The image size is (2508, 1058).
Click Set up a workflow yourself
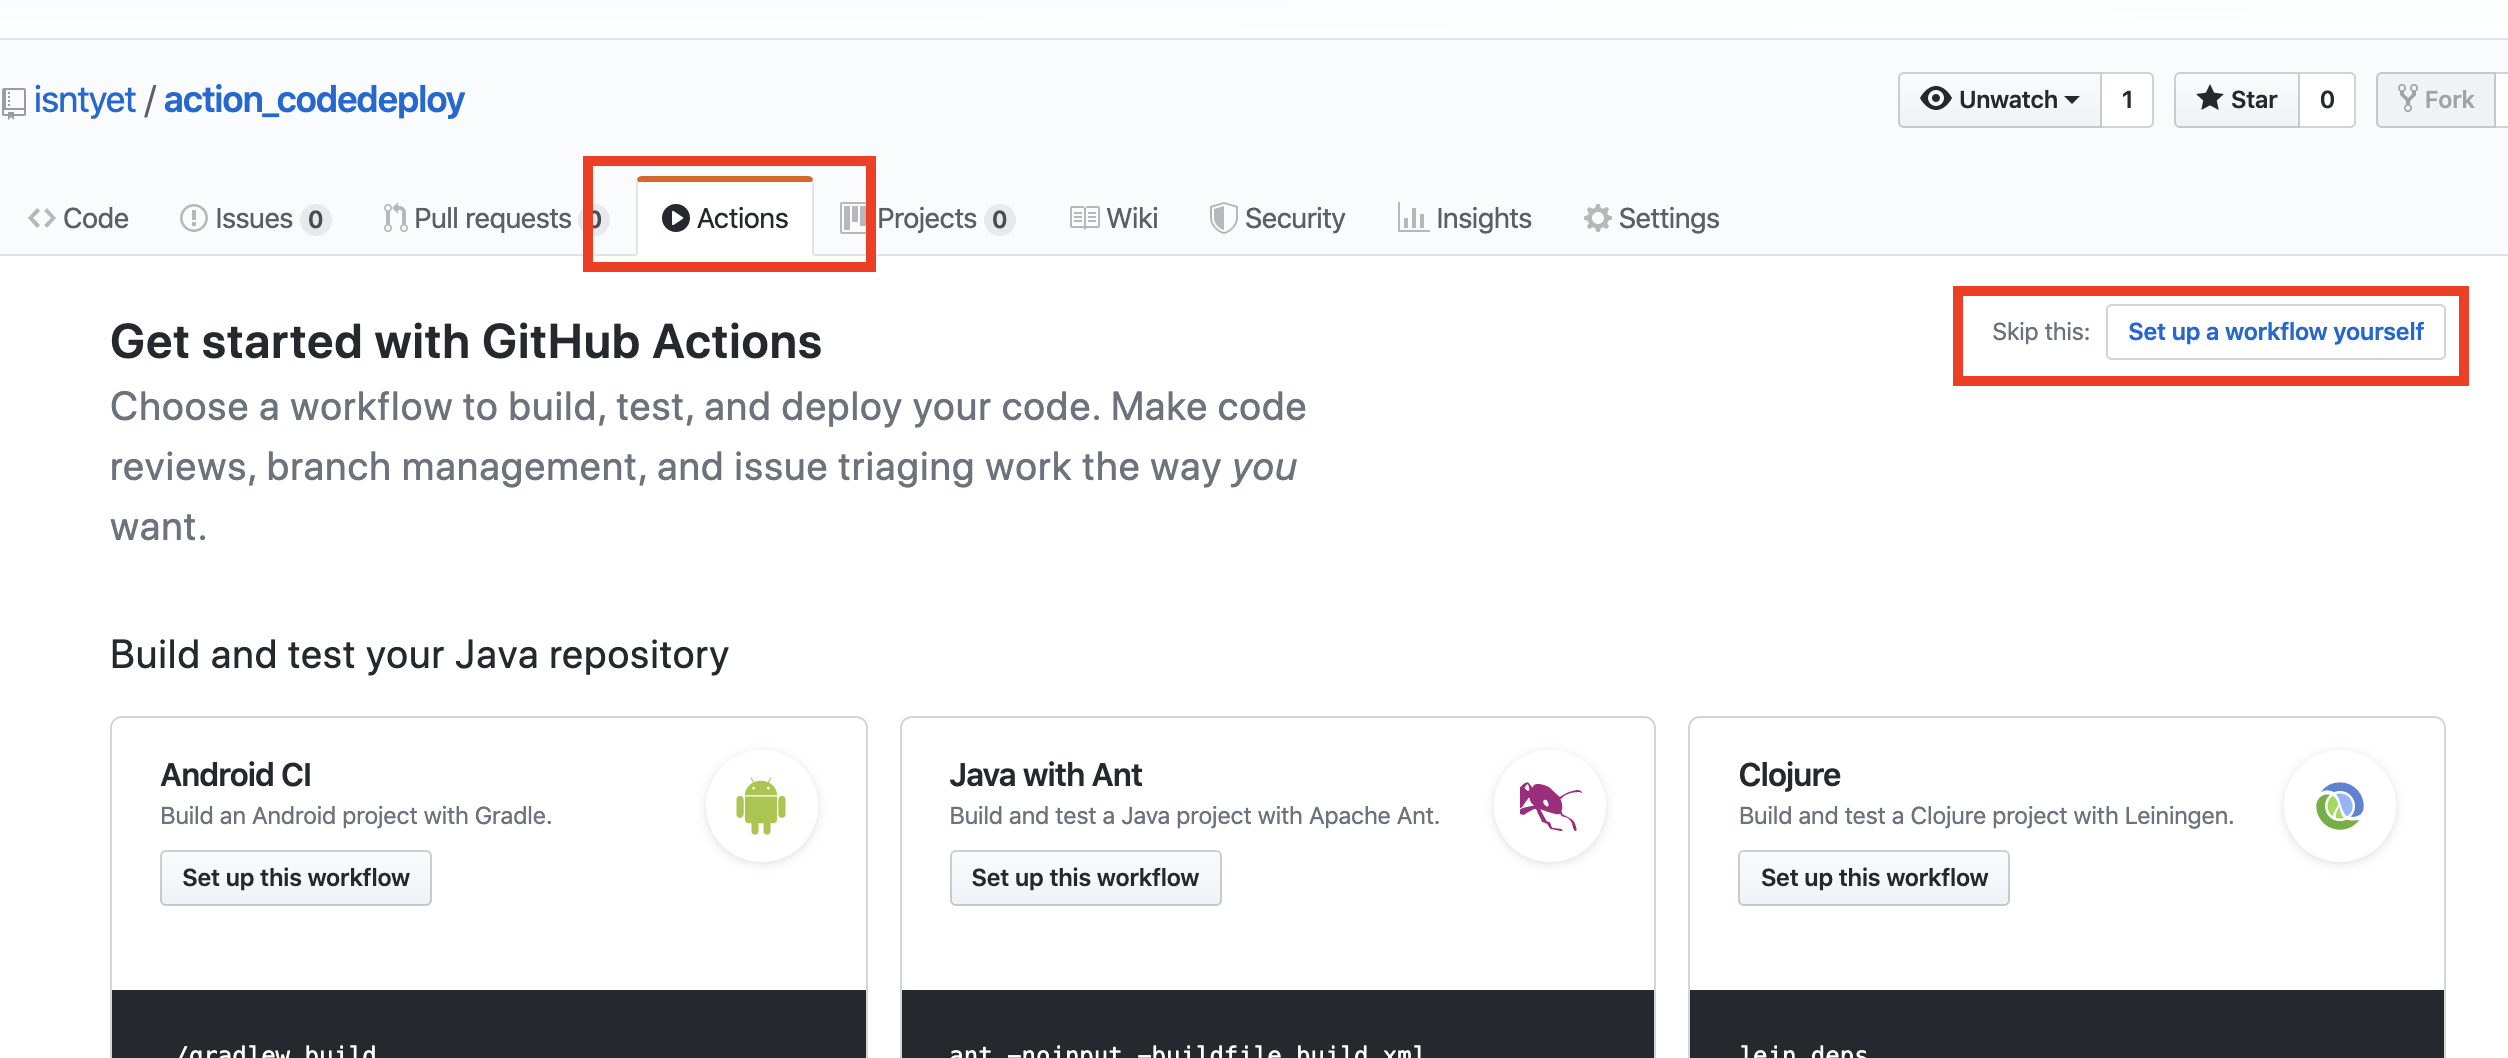click(x=2275, y=332)
